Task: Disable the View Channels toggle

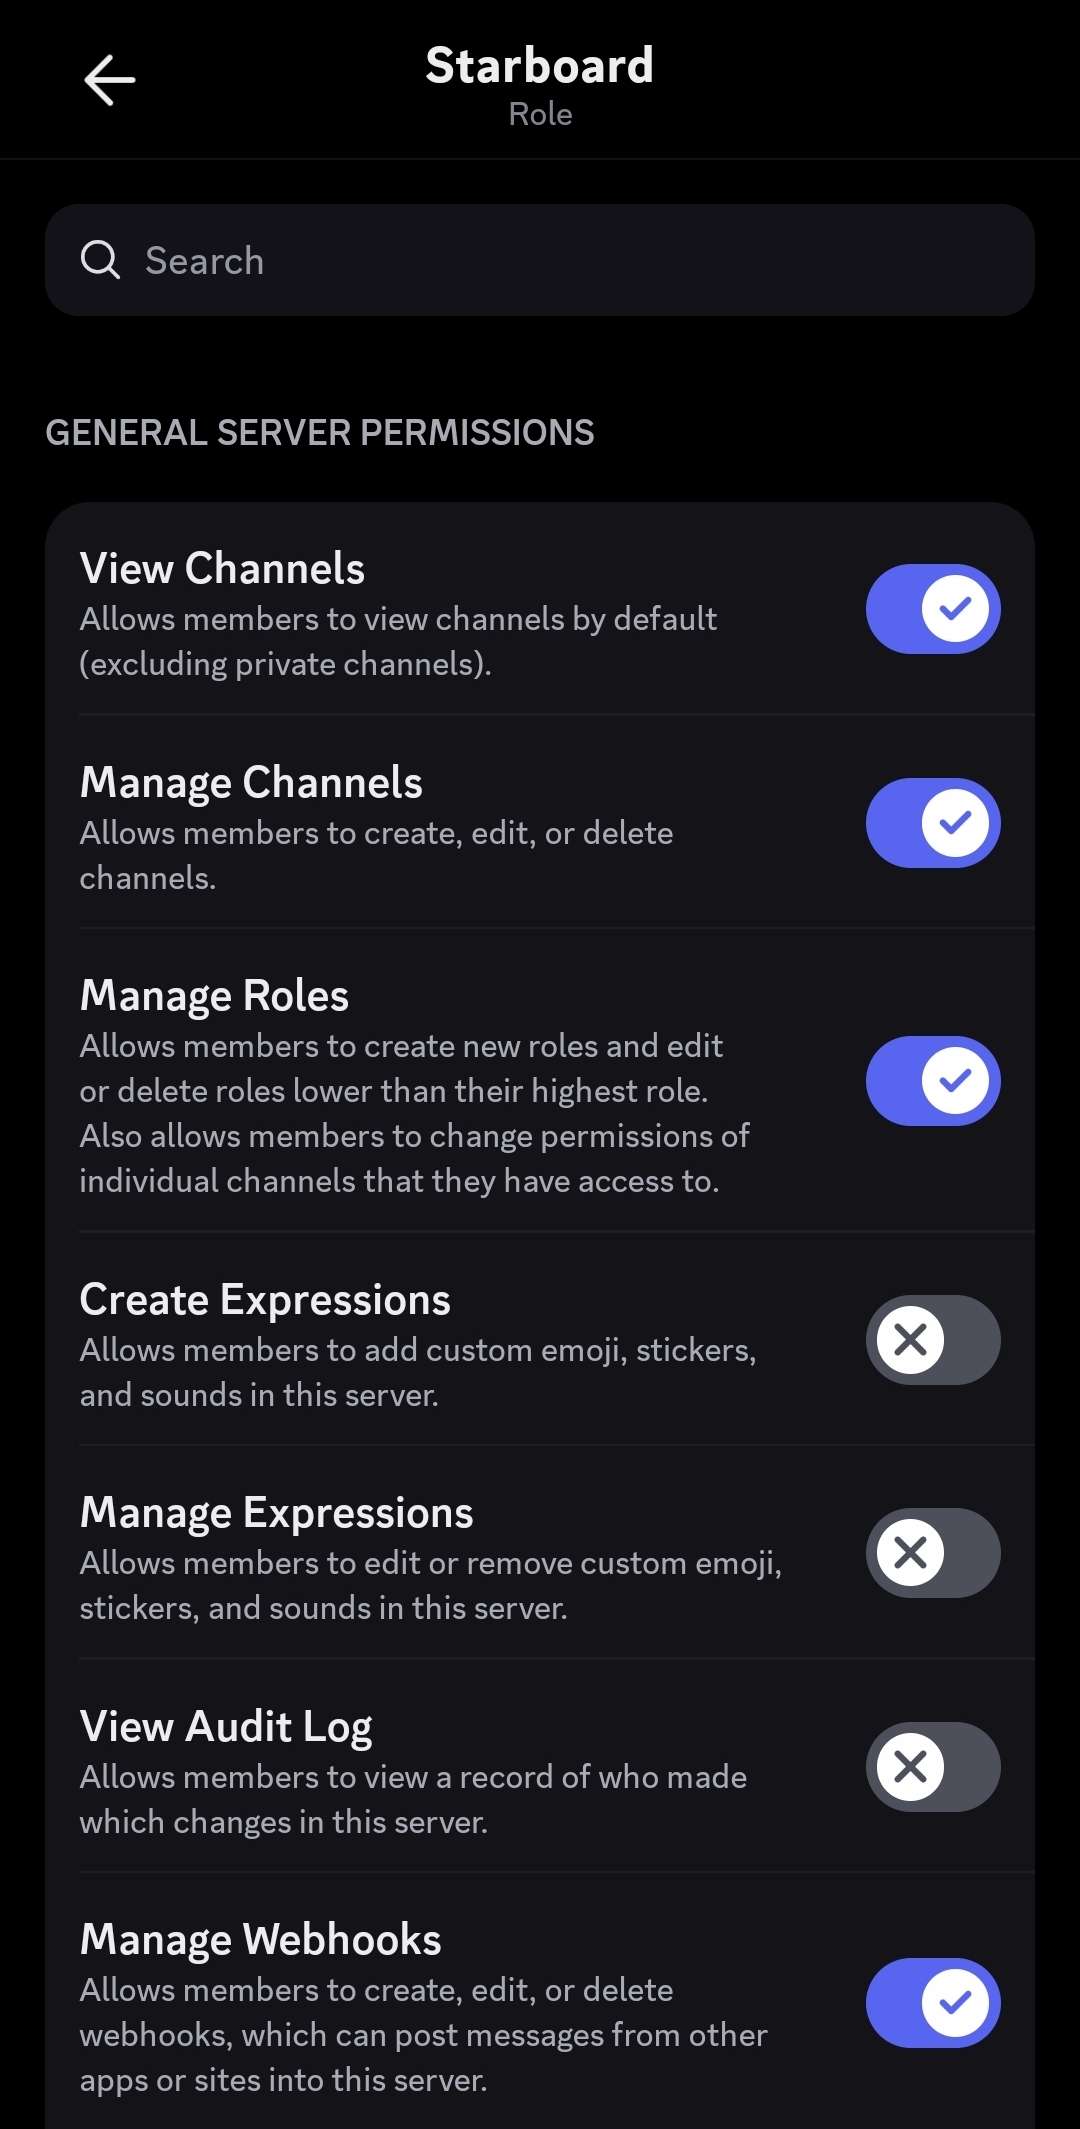Action: tap(932, 609)
